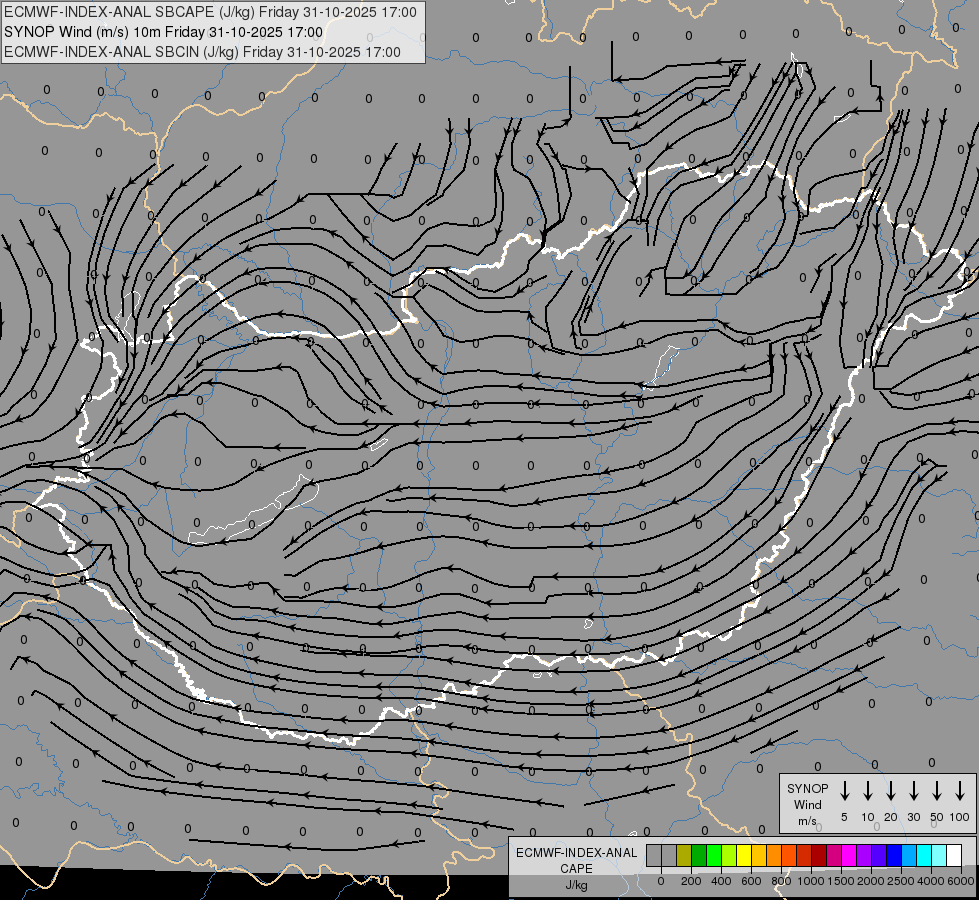Click the number 30 in wind legend
The width and height of the screenshot is (979, 900).
(913, 817)
